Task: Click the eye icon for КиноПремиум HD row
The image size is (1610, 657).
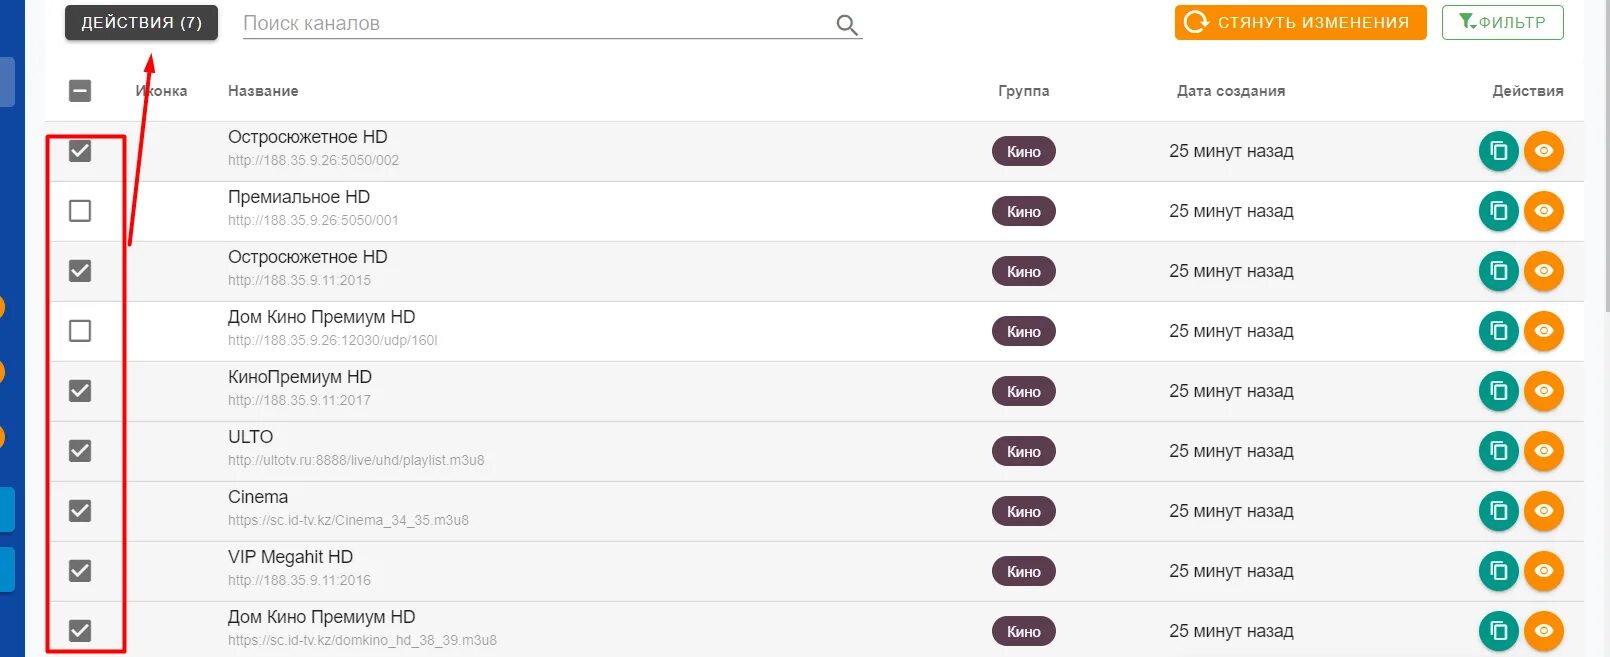Action: pos(1543,391)
